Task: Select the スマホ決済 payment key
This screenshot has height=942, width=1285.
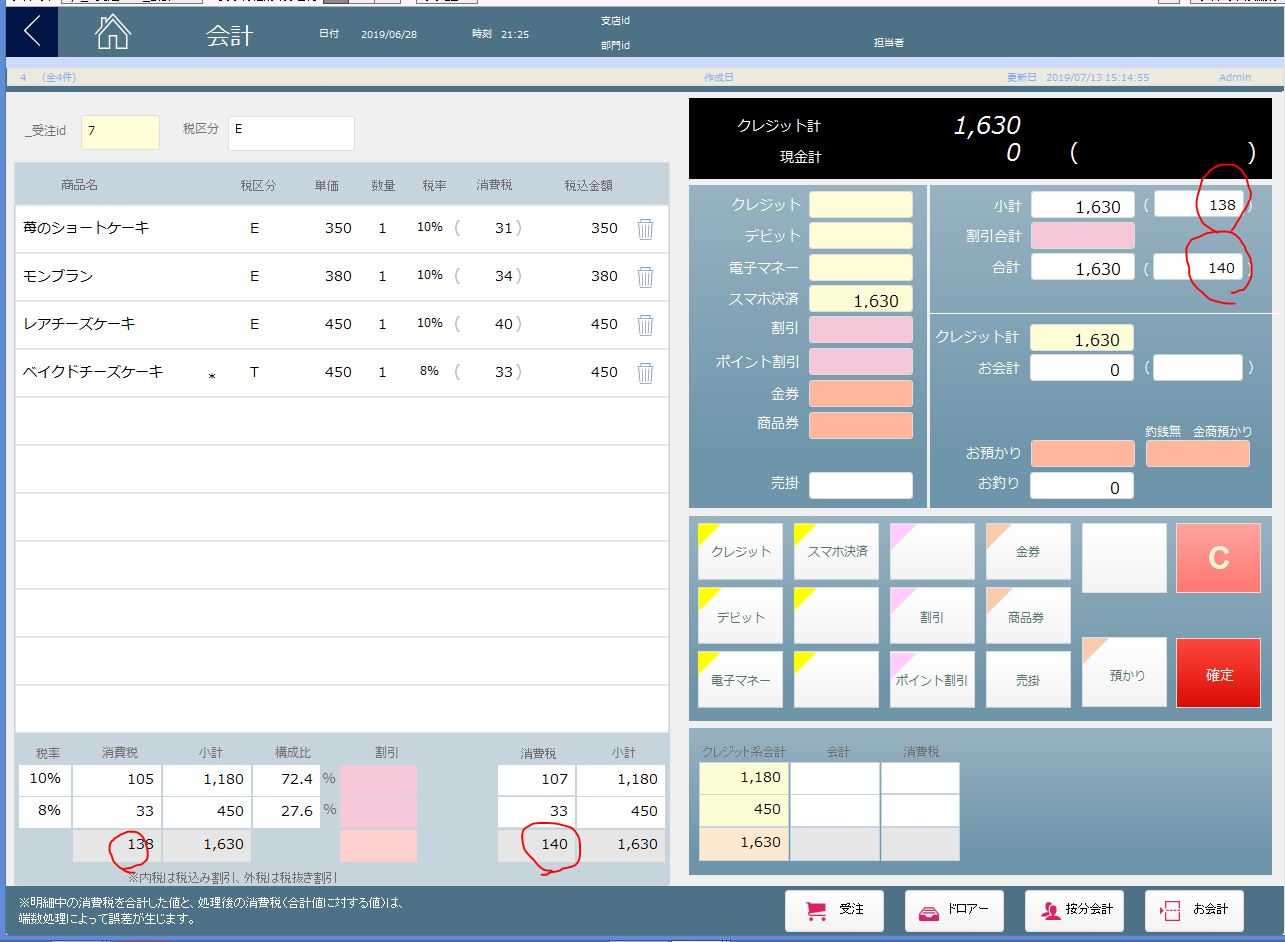Action: click(x=836, y=551)
